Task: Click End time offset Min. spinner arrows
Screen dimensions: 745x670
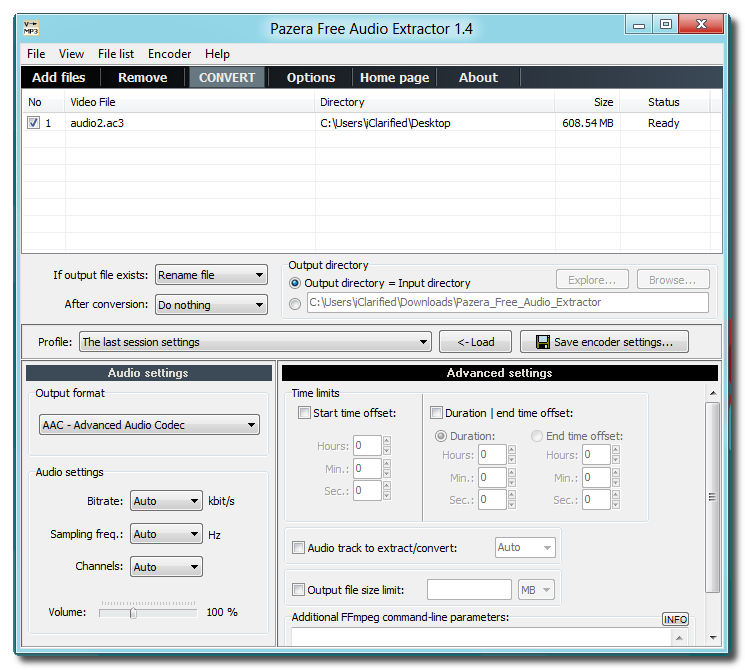Action: (616, 478)
